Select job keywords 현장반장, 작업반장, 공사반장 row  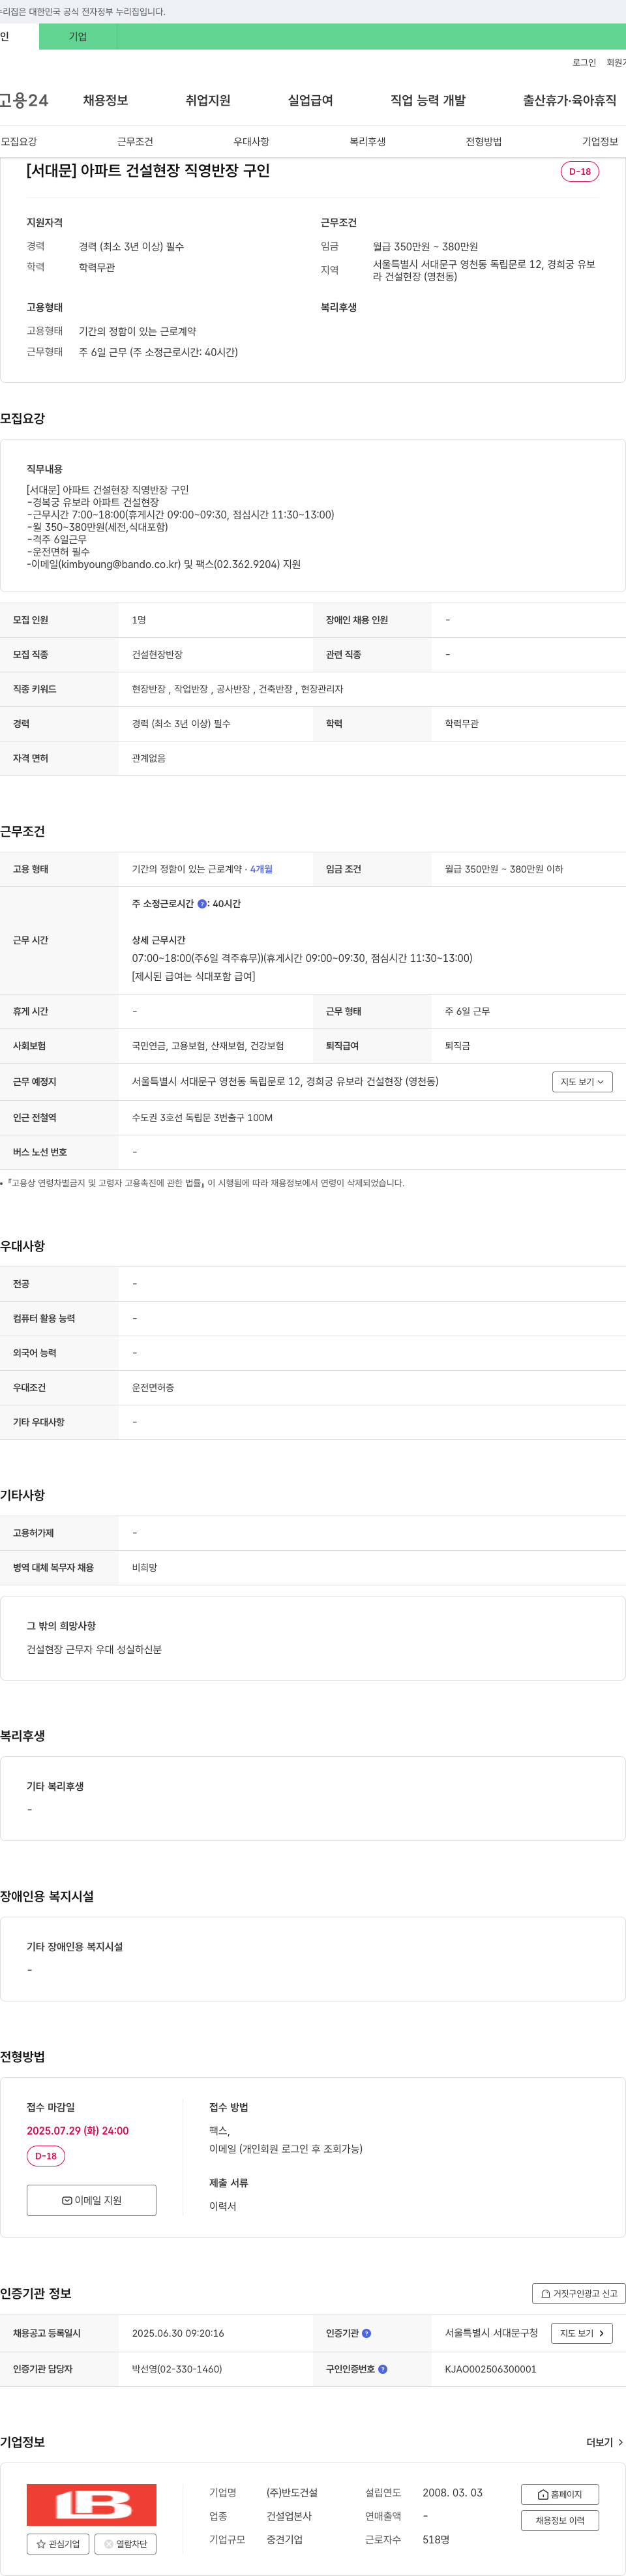click(237, 689)
